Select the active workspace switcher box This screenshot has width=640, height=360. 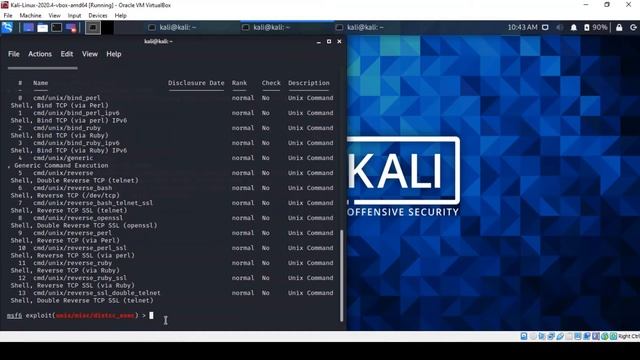click(x=93, y=27)
